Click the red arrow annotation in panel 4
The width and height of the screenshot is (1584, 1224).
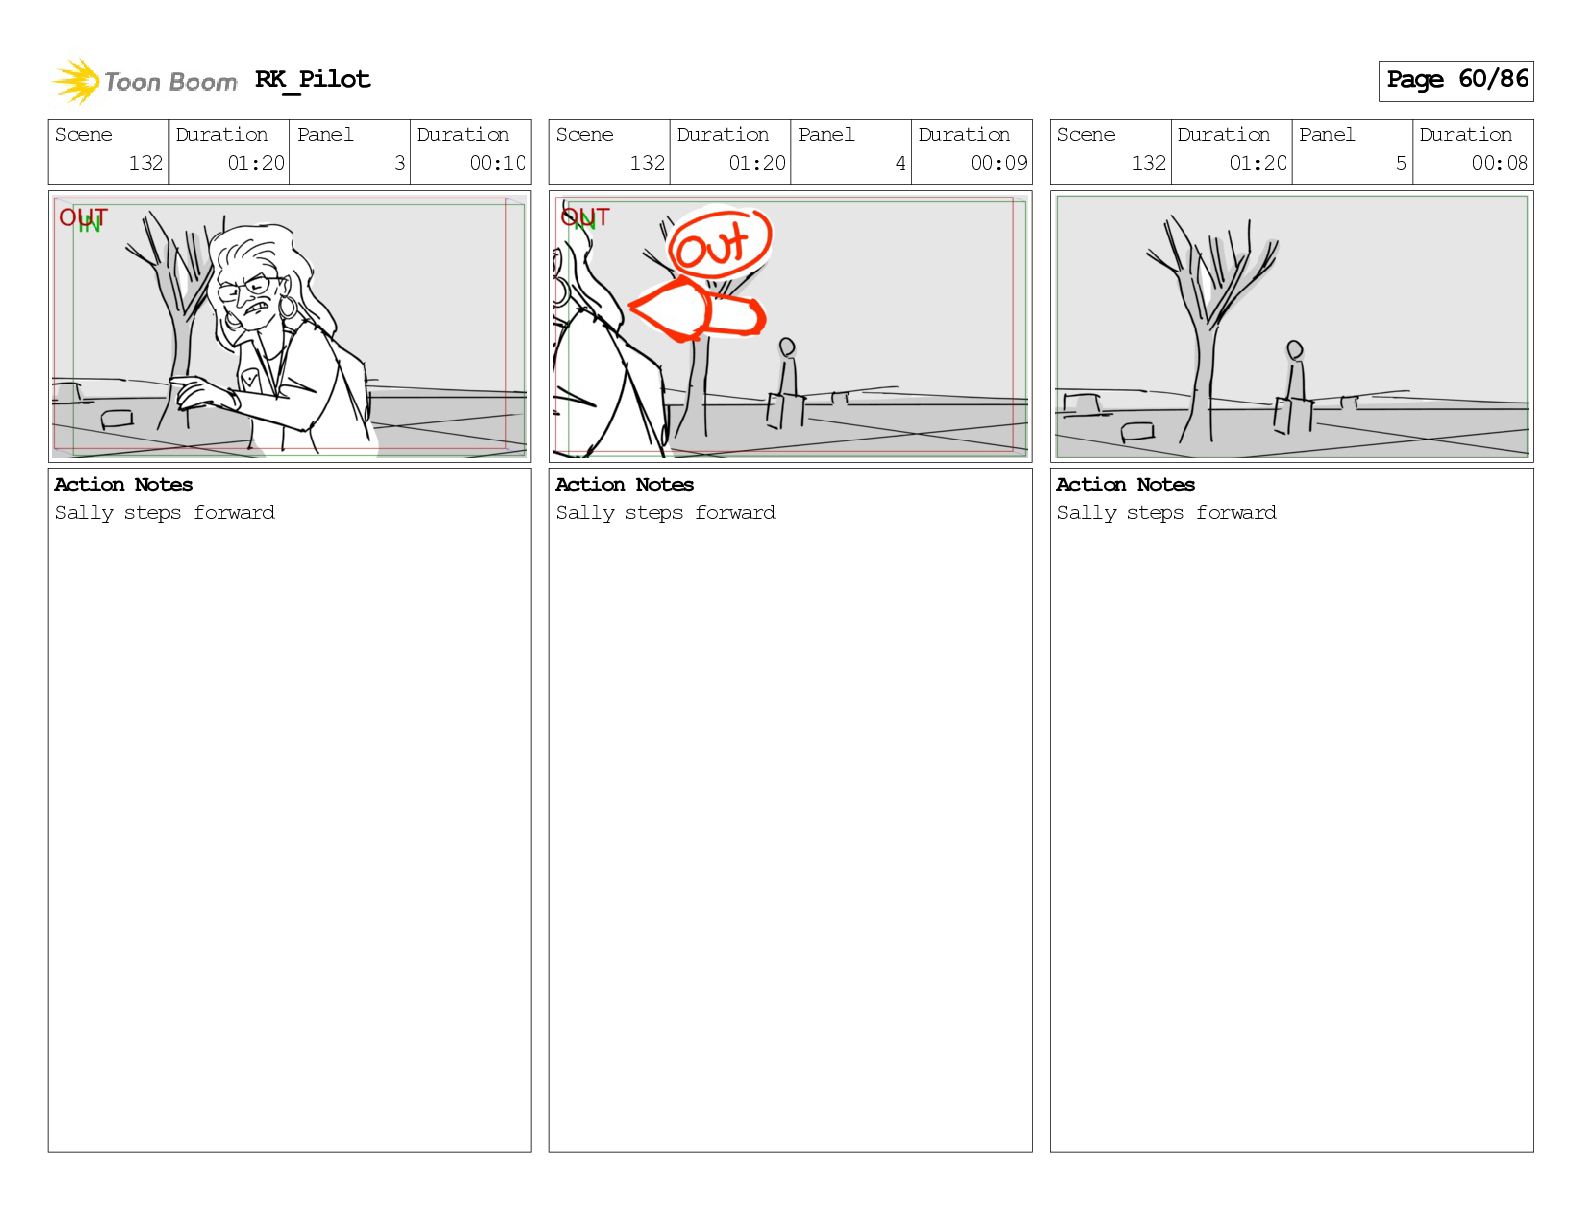(x=697, y=309)
